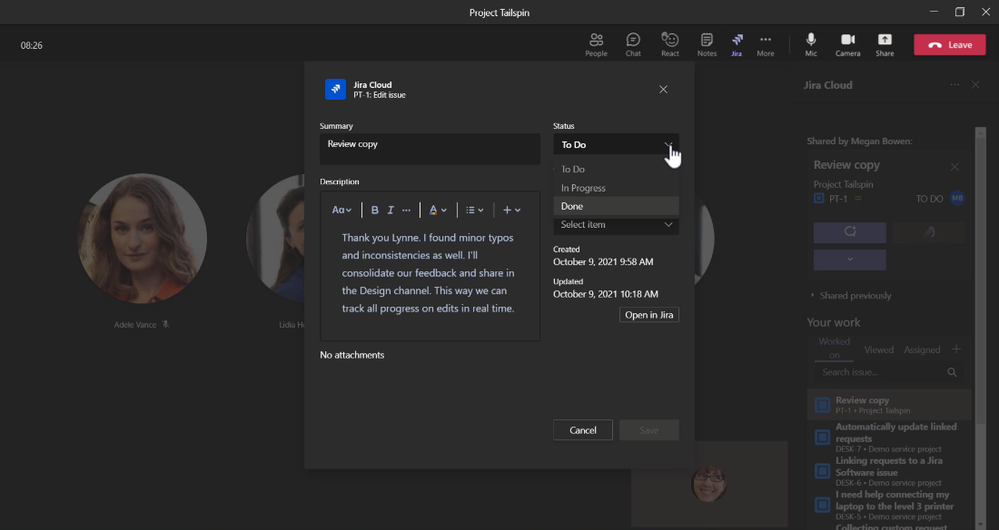Select 'Linking requests to a Jira Software issue'
Screen dimensions: 999x530
click(889, 471)
